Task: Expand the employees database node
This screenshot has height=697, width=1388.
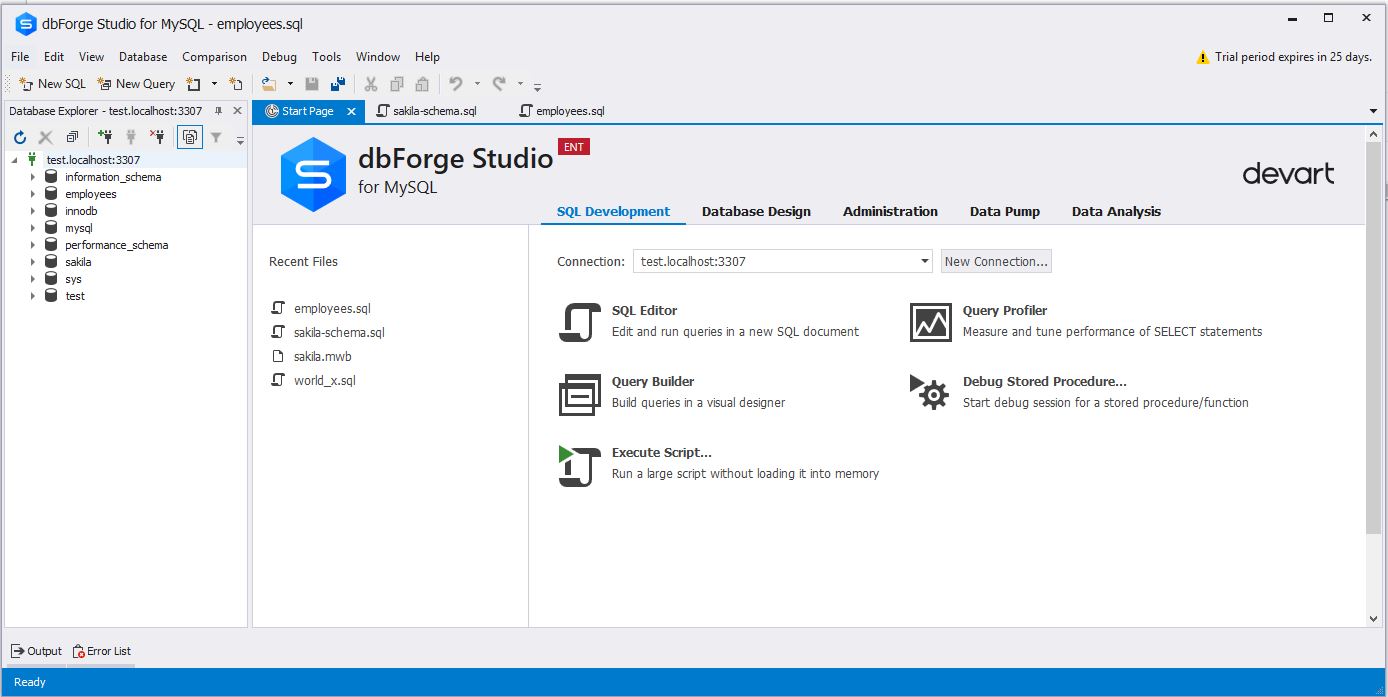Action: tap(33, 194)
